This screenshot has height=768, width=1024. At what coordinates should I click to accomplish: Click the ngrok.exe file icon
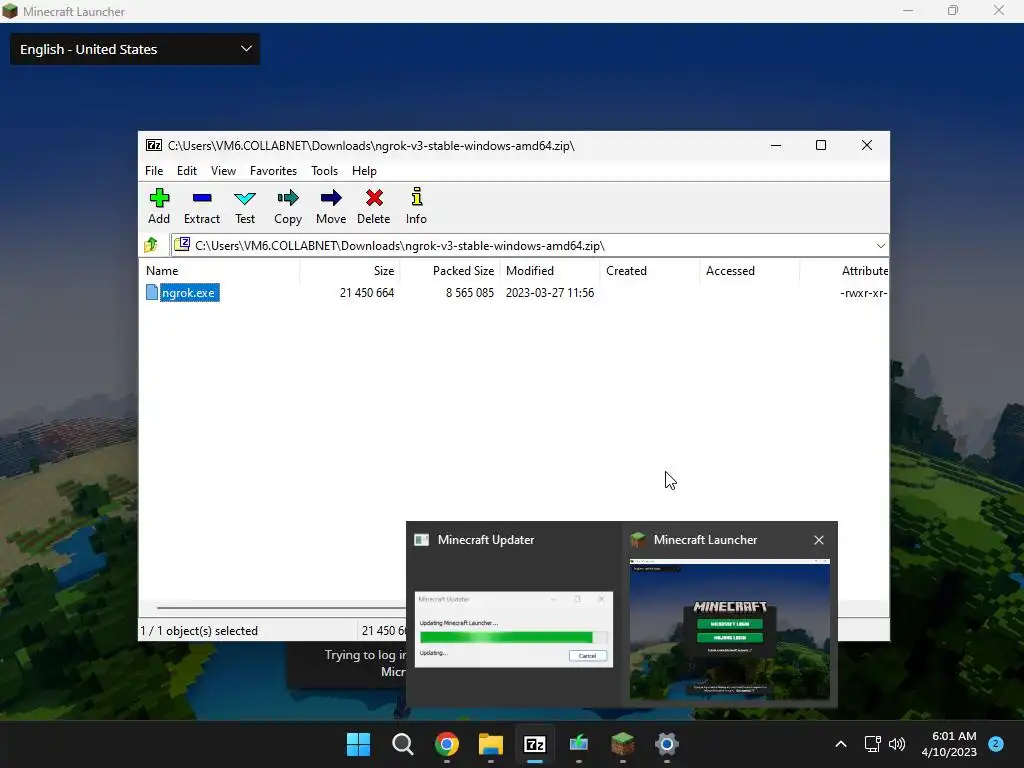(x=152, y=293)
